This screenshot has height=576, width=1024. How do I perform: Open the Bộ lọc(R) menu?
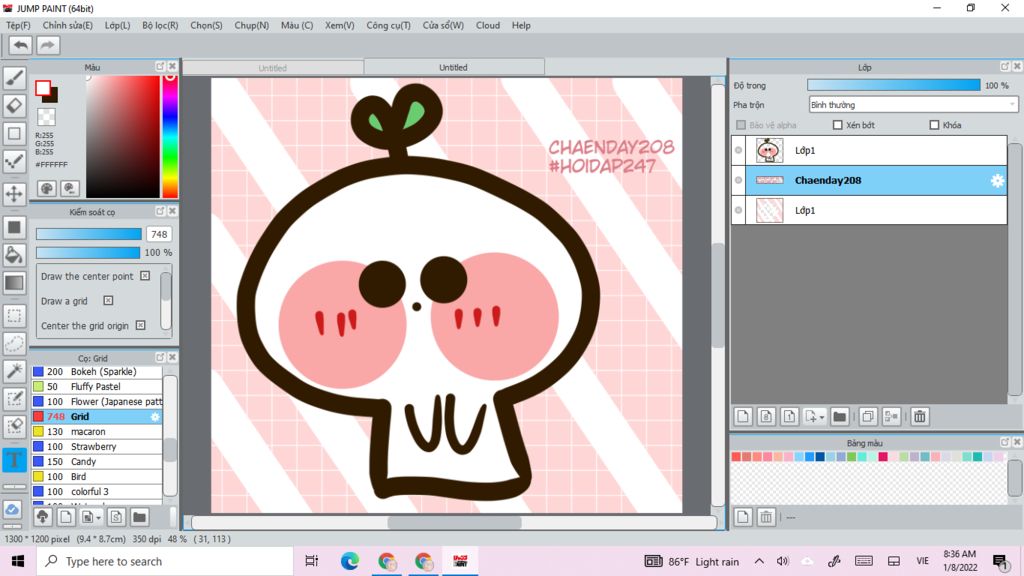160,25
